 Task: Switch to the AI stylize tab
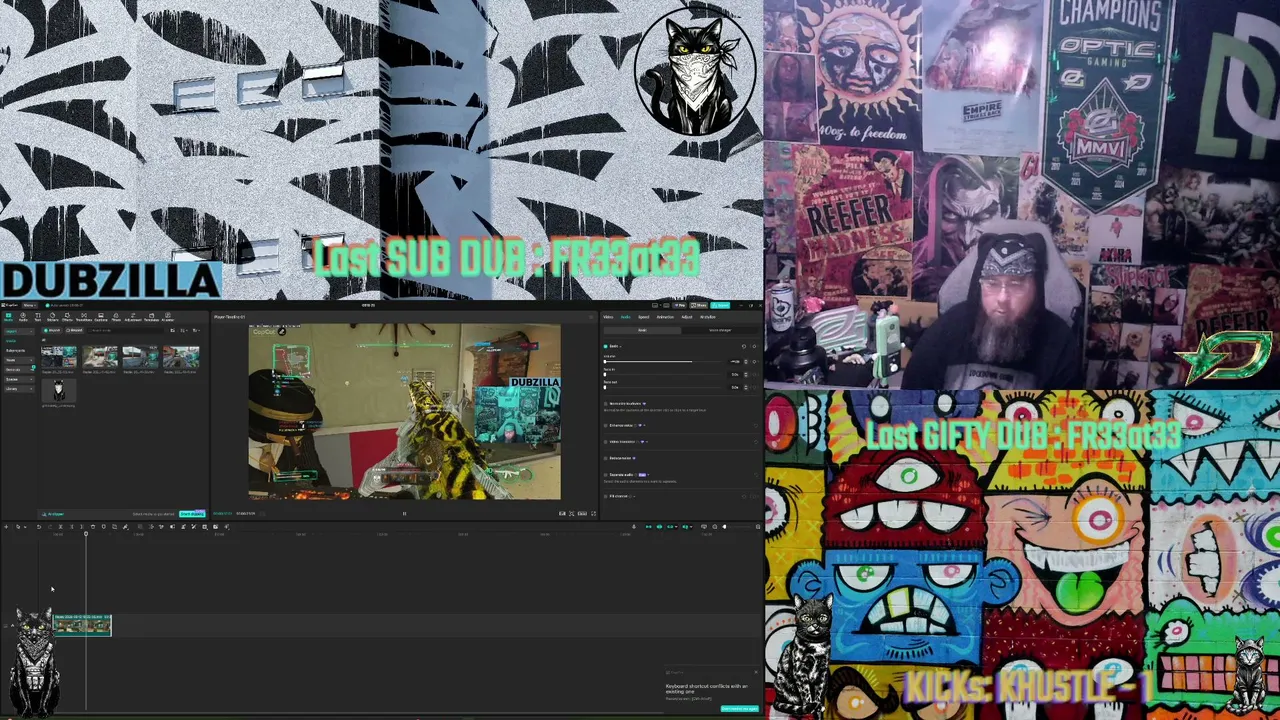708,317
